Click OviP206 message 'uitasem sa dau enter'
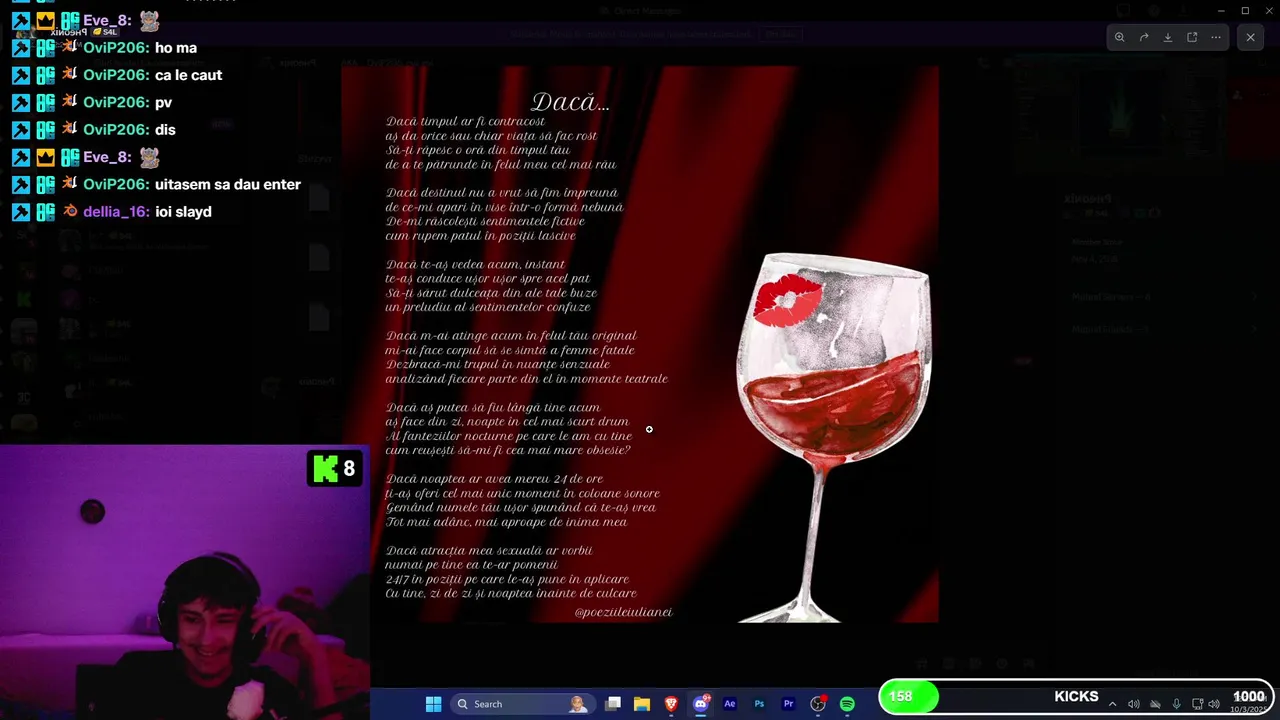The image size is (1280, 720). 228,184
